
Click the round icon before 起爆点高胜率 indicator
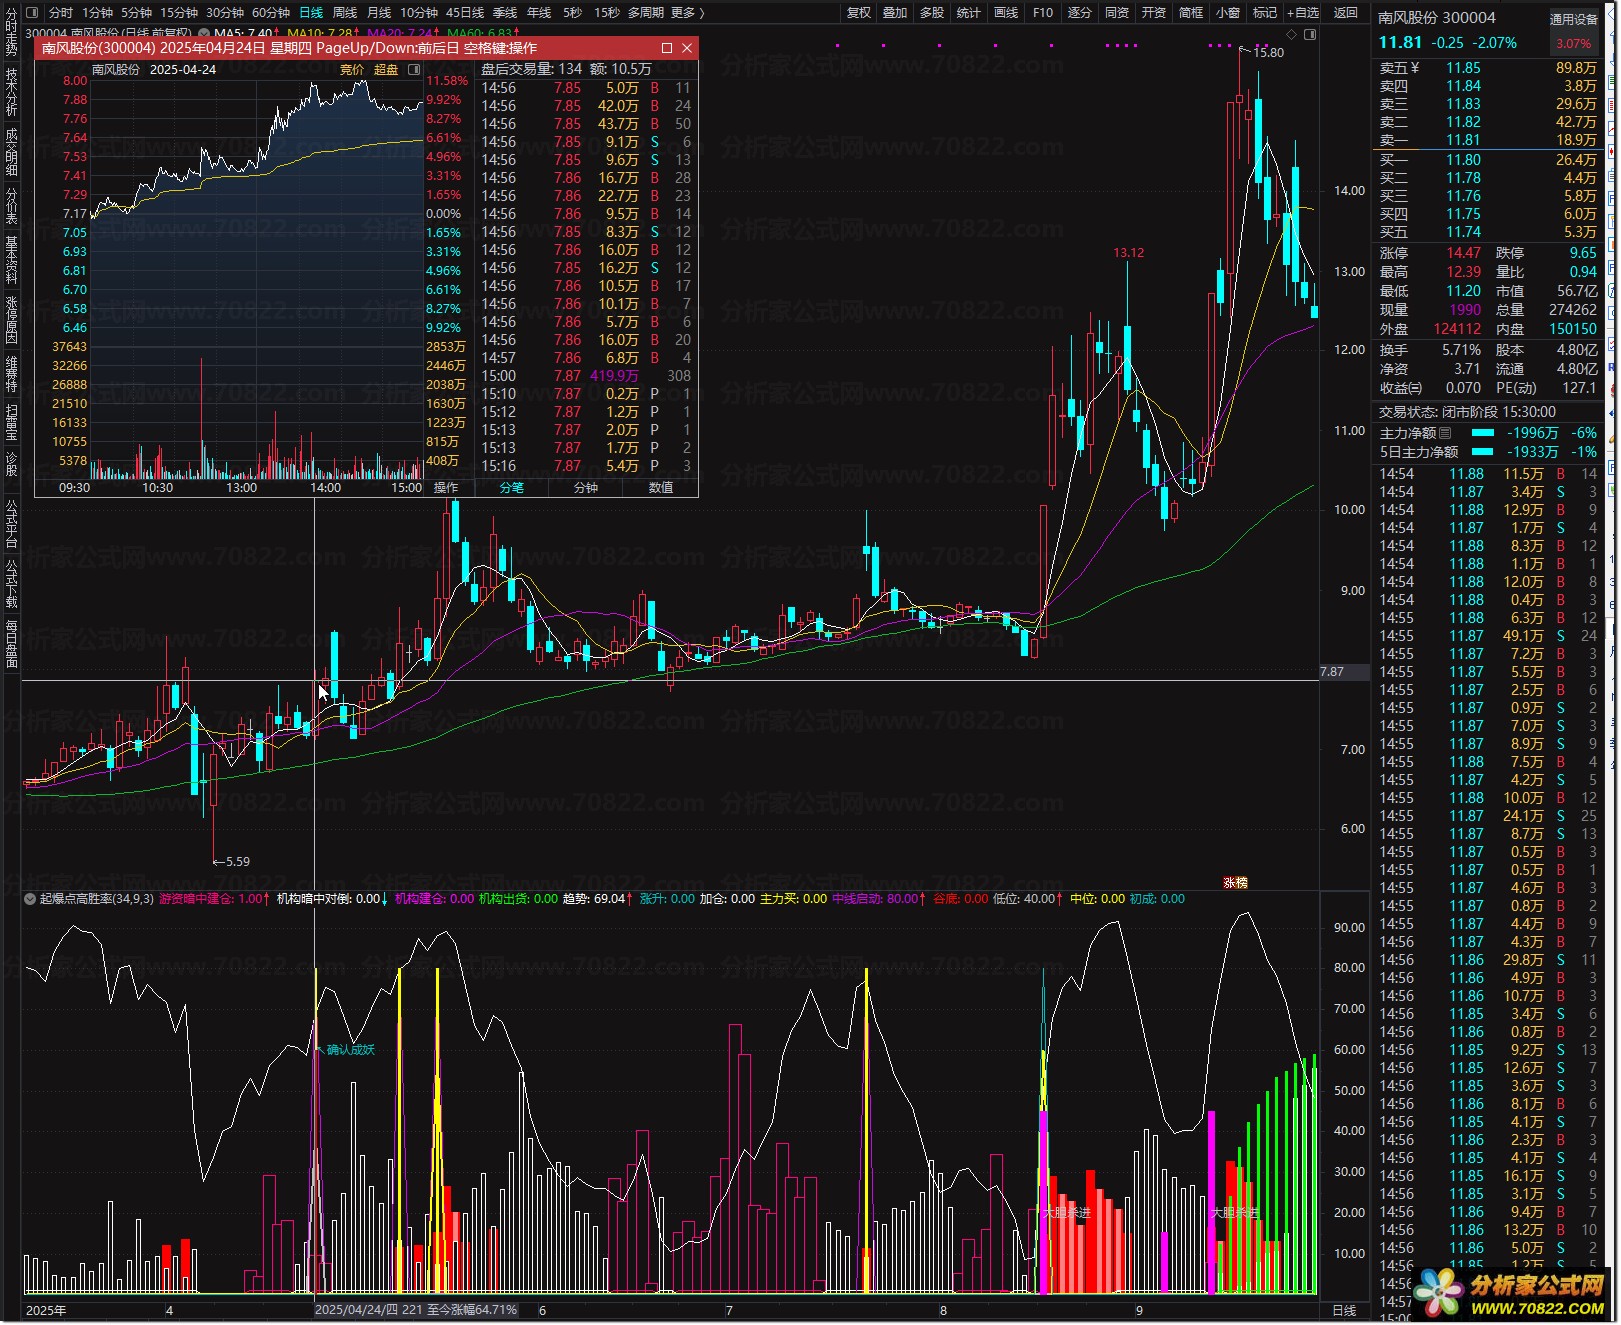[x=30, y=899]
